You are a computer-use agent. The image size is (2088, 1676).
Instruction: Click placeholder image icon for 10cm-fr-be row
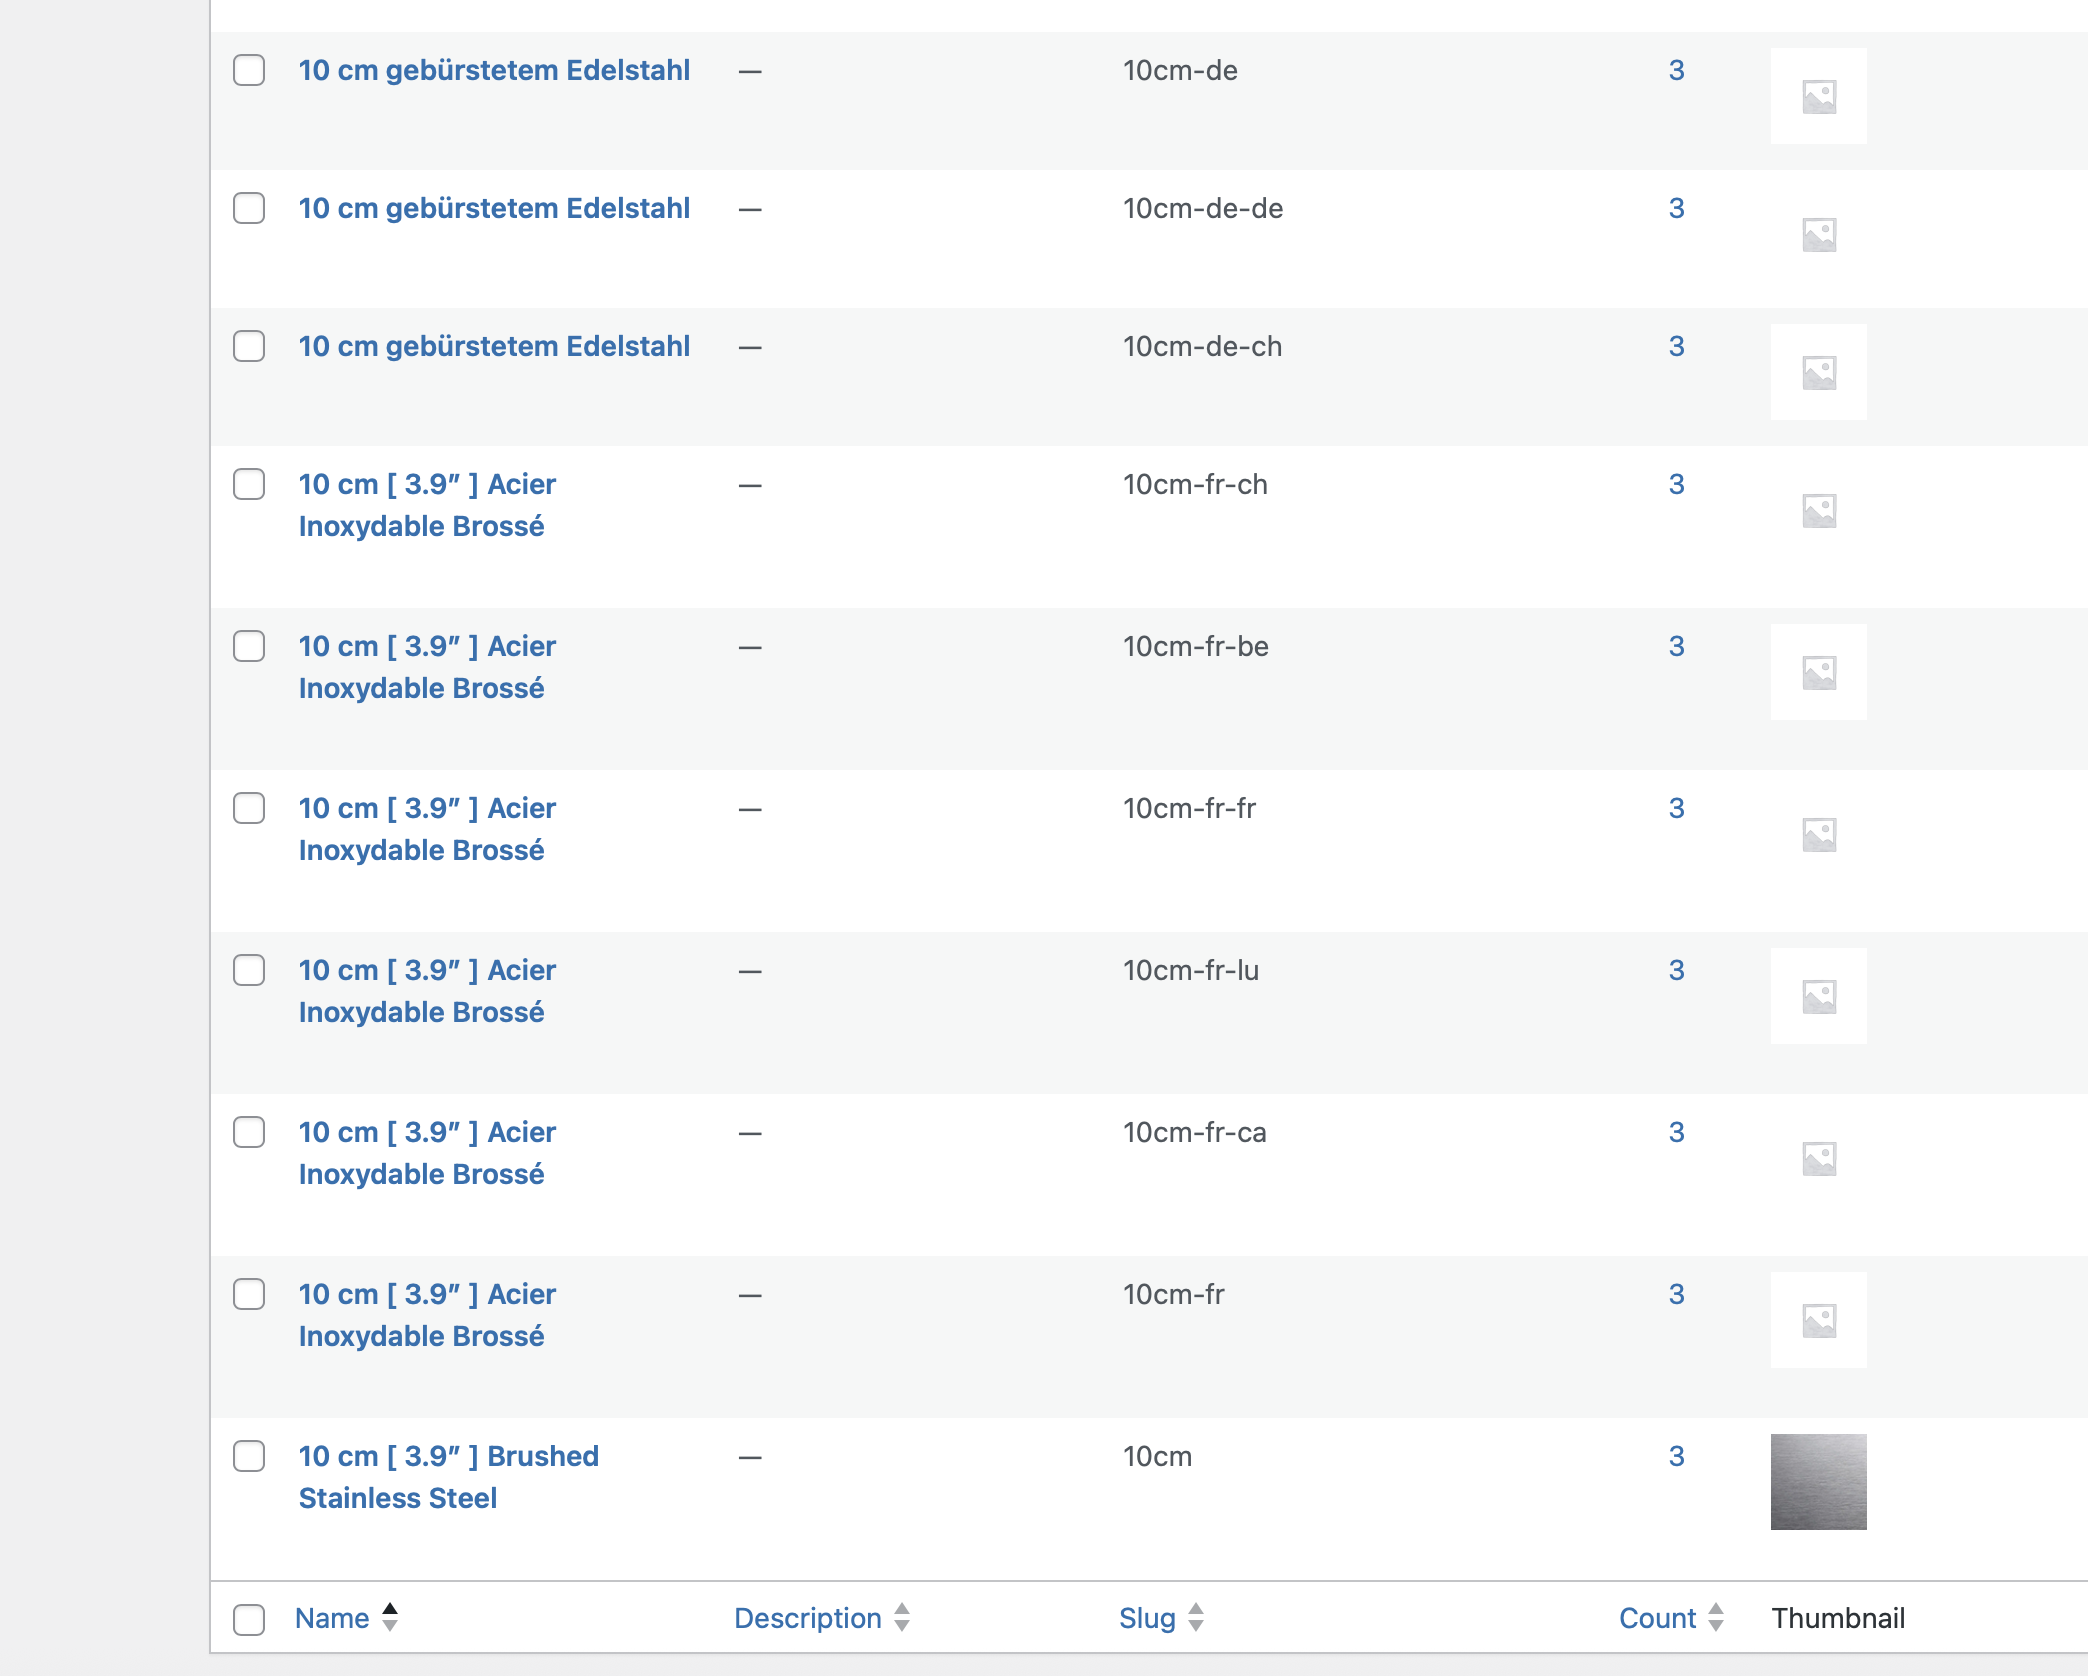point(1818,672)
